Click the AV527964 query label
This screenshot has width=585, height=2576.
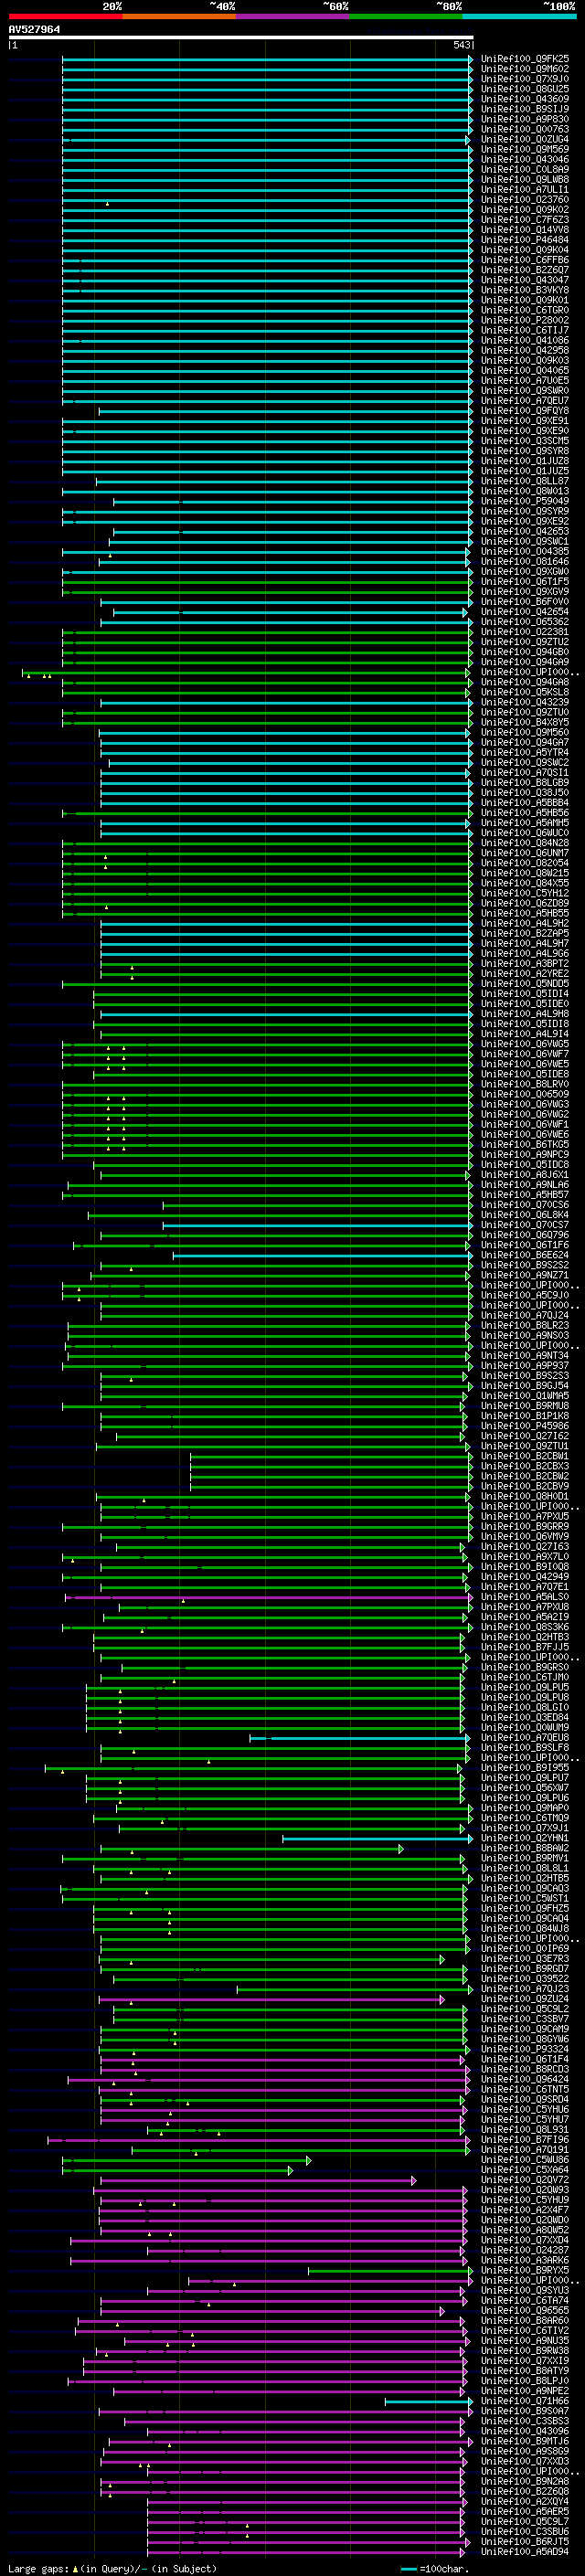34,29
